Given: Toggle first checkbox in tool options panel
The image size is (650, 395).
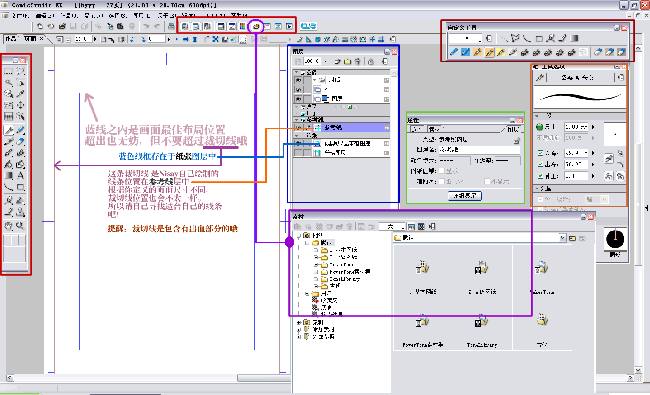Looking at the screenshot, I should [541, 153].
